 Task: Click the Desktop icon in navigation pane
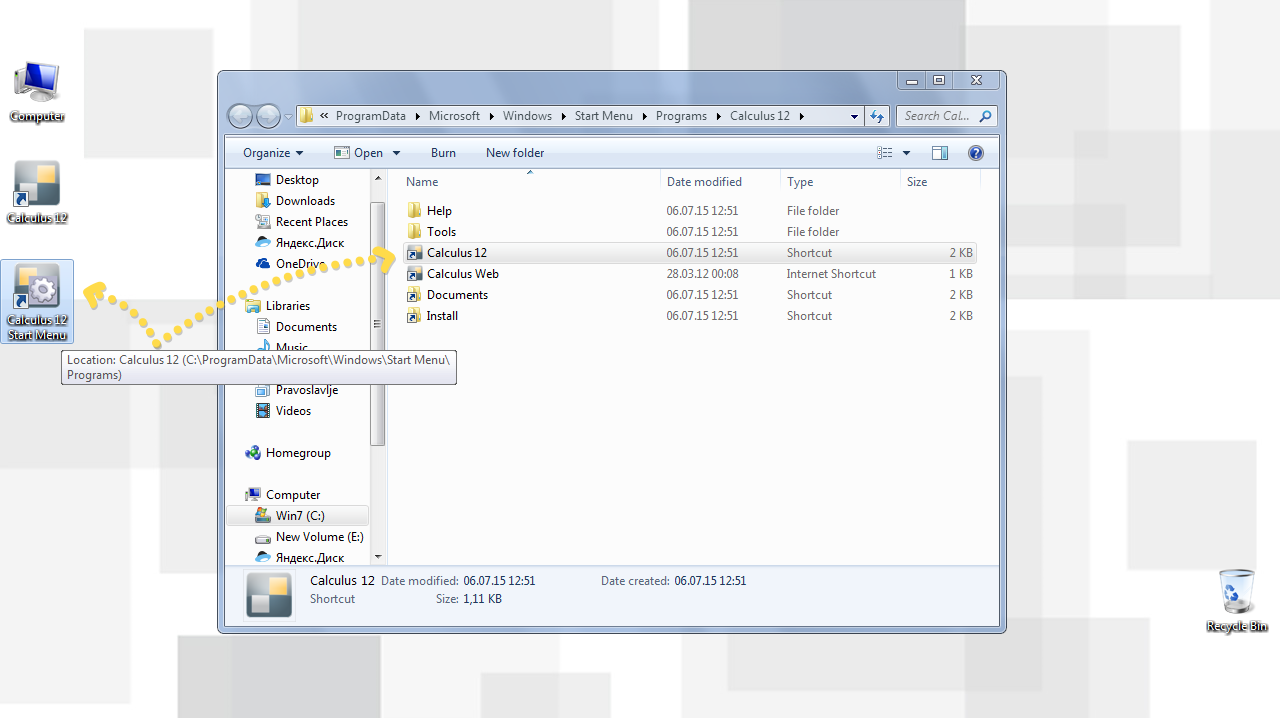[x=263, y=180]
